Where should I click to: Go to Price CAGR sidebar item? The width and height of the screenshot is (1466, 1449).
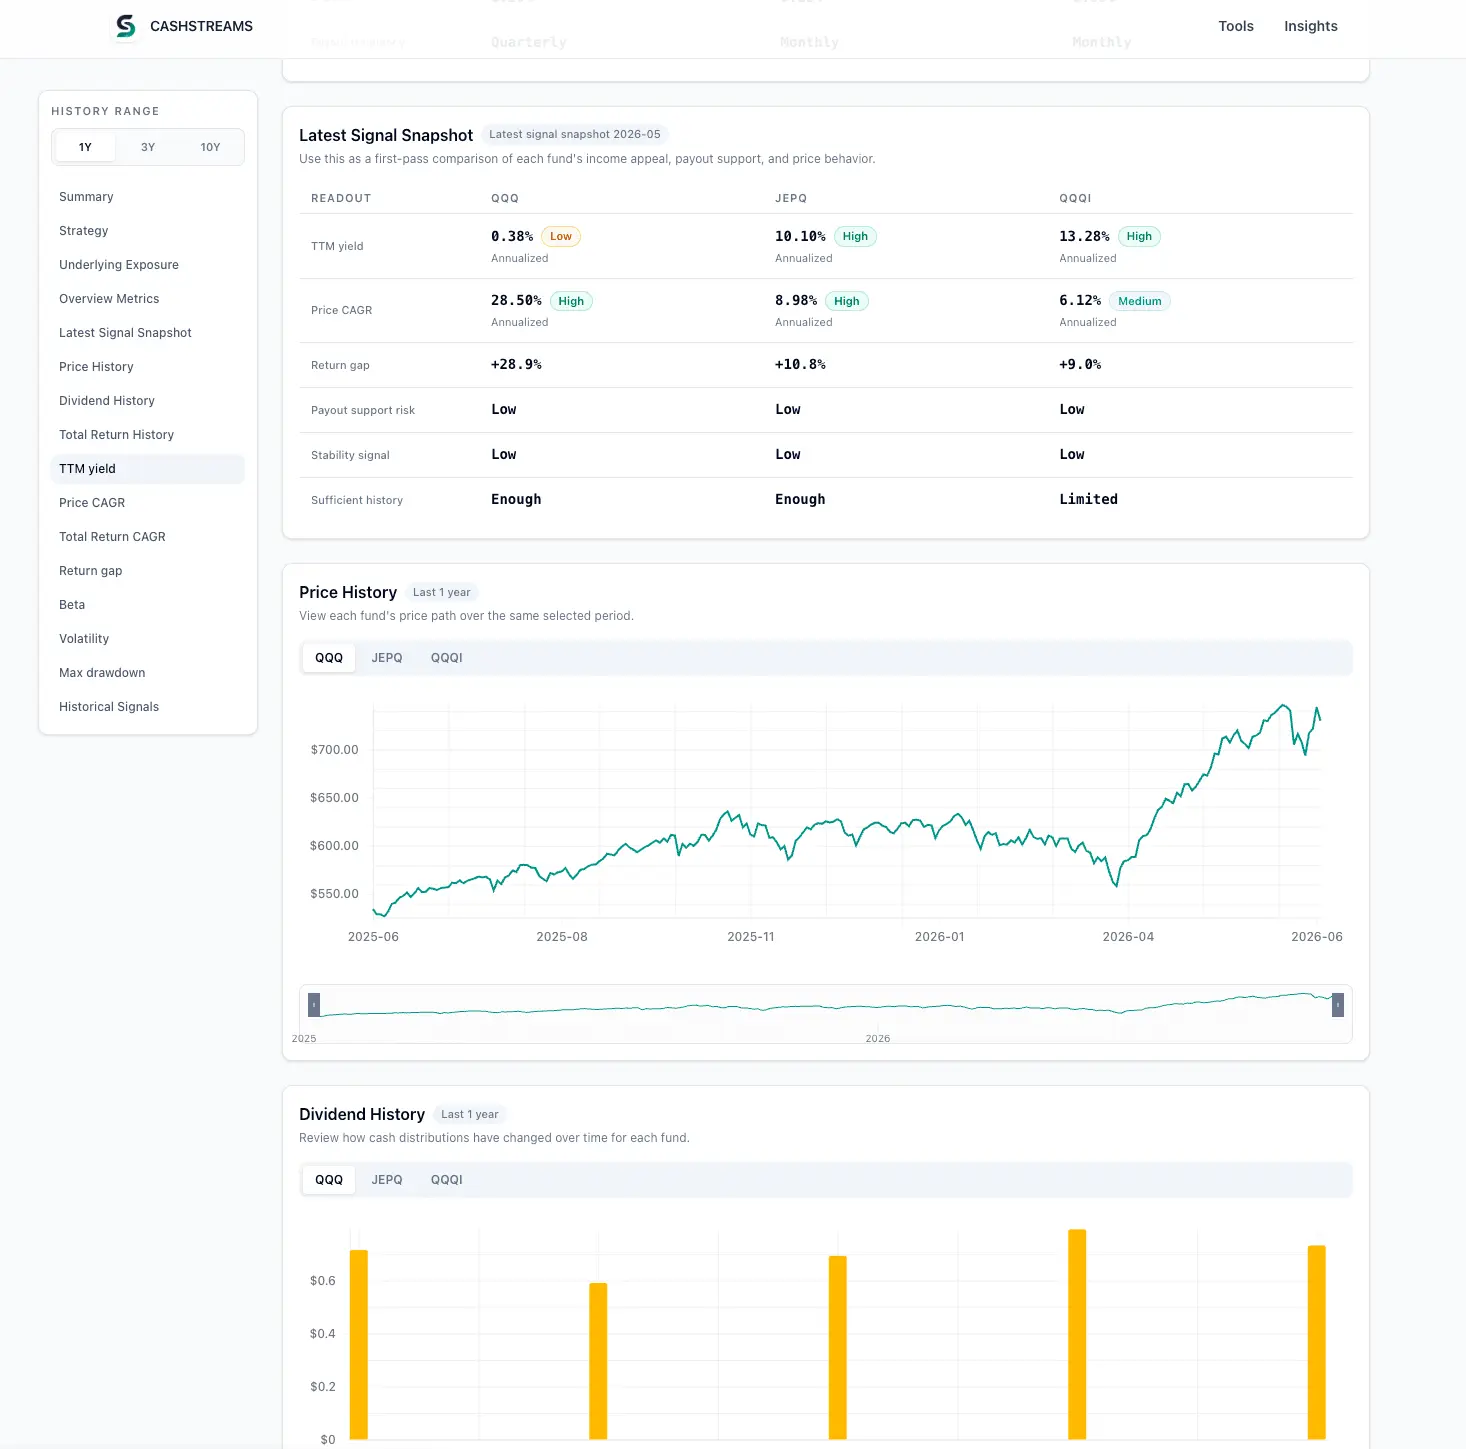147,503
